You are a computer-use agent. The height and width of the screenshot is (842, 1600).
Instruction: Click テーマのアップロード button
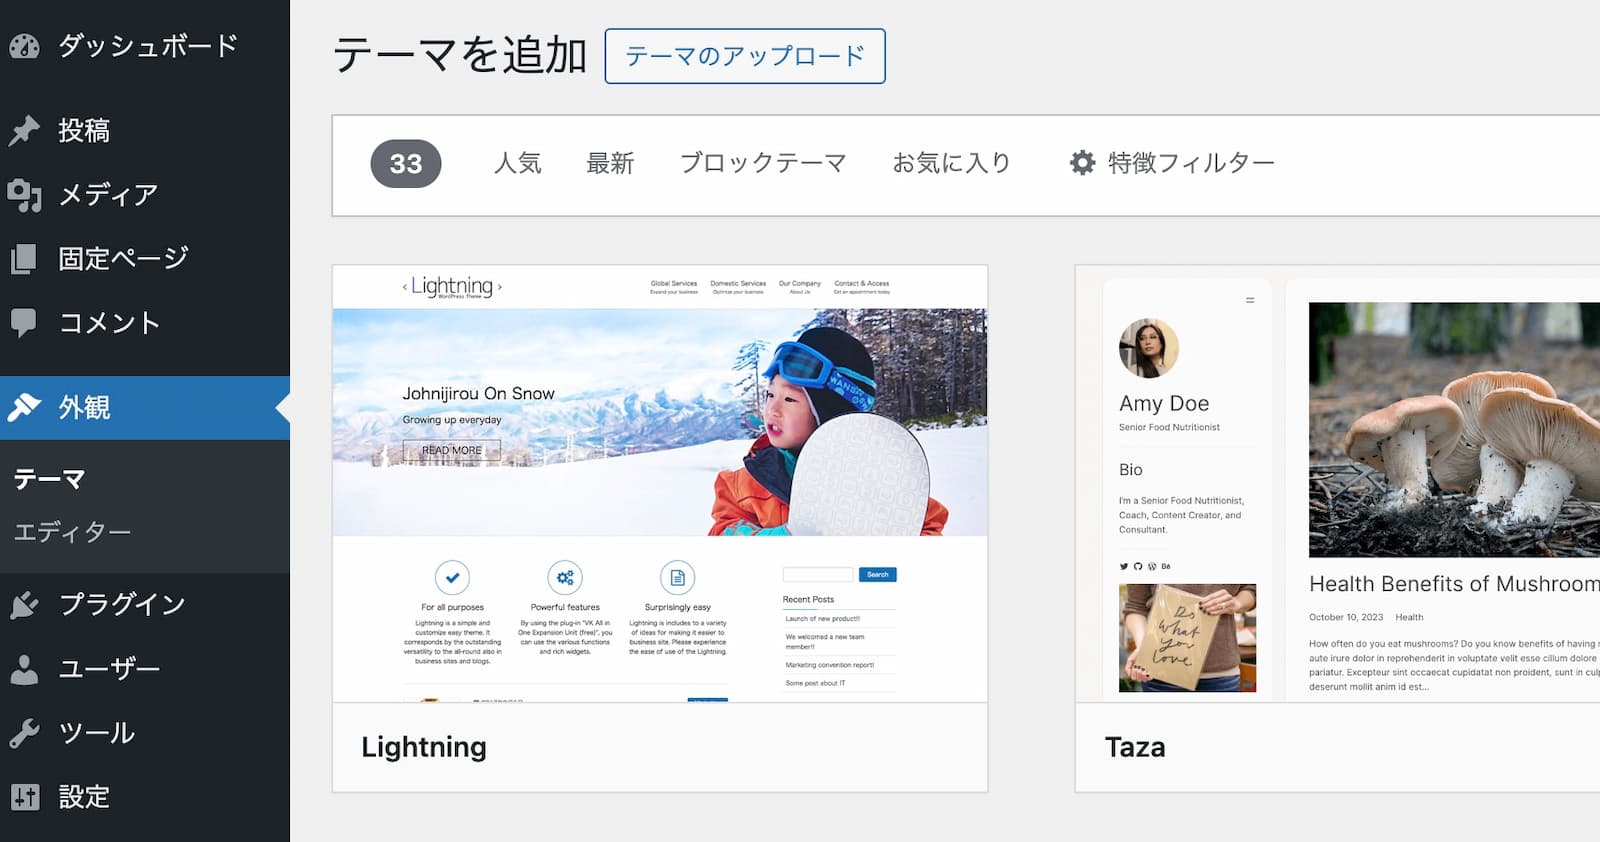pyautogui.click(x=745, y=56)
